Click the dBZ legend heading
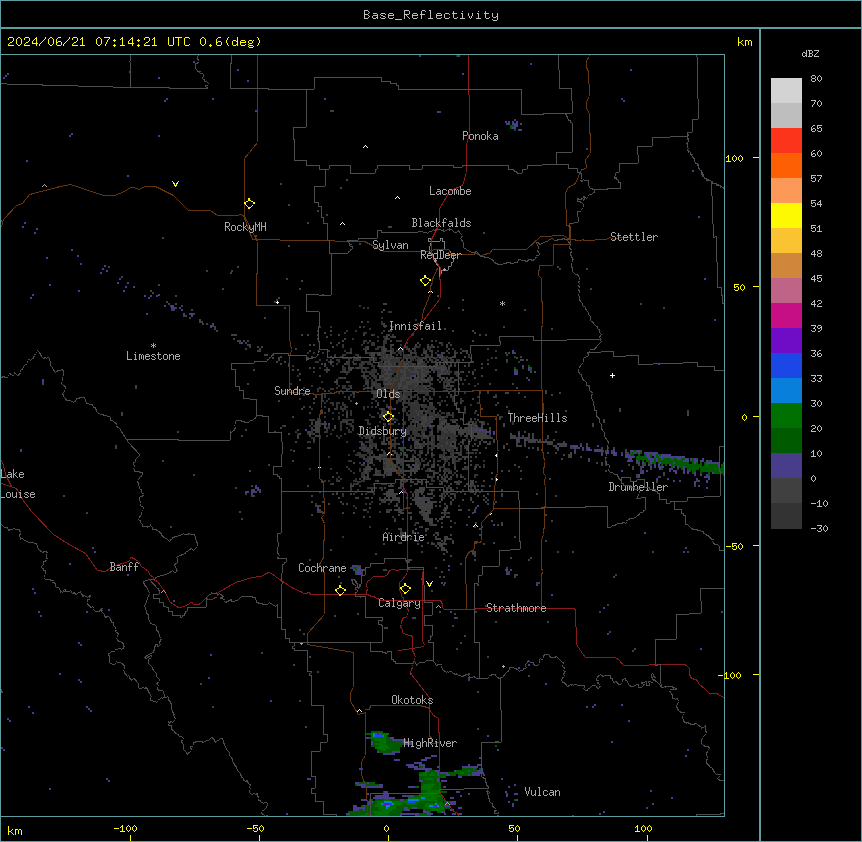 point(810,53)
